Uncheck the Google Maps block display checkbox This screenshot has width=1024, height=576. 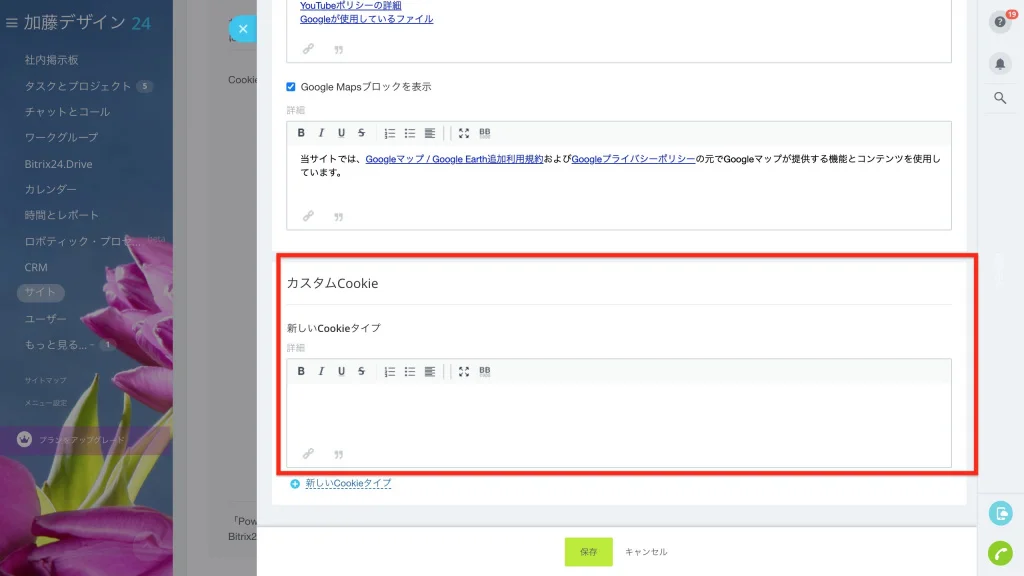click(x=291, y=87)
